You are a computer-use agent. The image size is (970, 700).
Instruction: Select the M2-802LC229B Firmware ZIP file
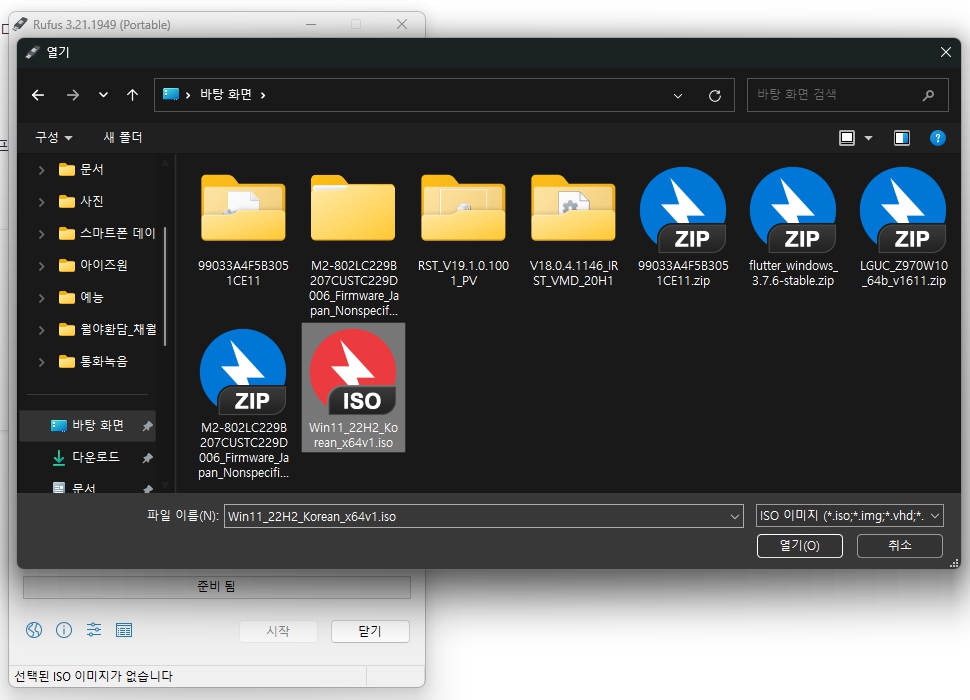(243, 404)
